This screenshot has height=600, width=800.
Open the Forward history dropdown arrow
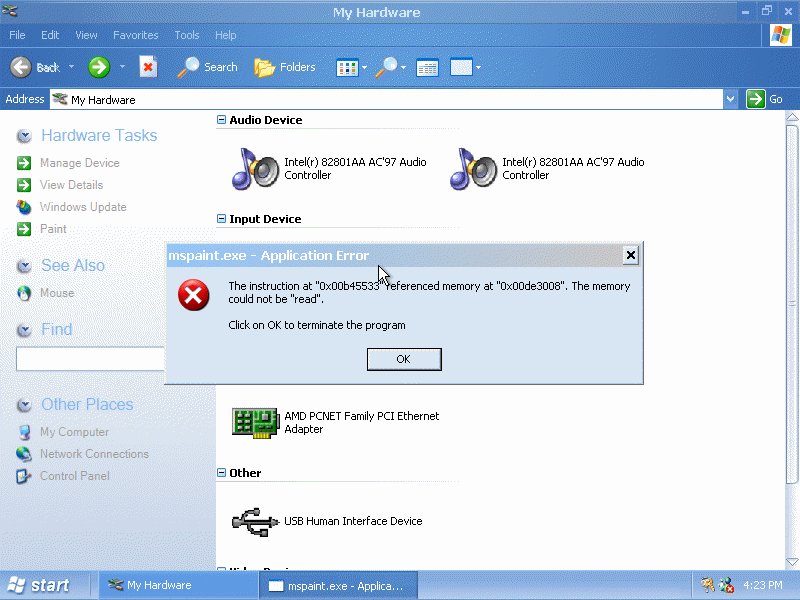(122, 67)
